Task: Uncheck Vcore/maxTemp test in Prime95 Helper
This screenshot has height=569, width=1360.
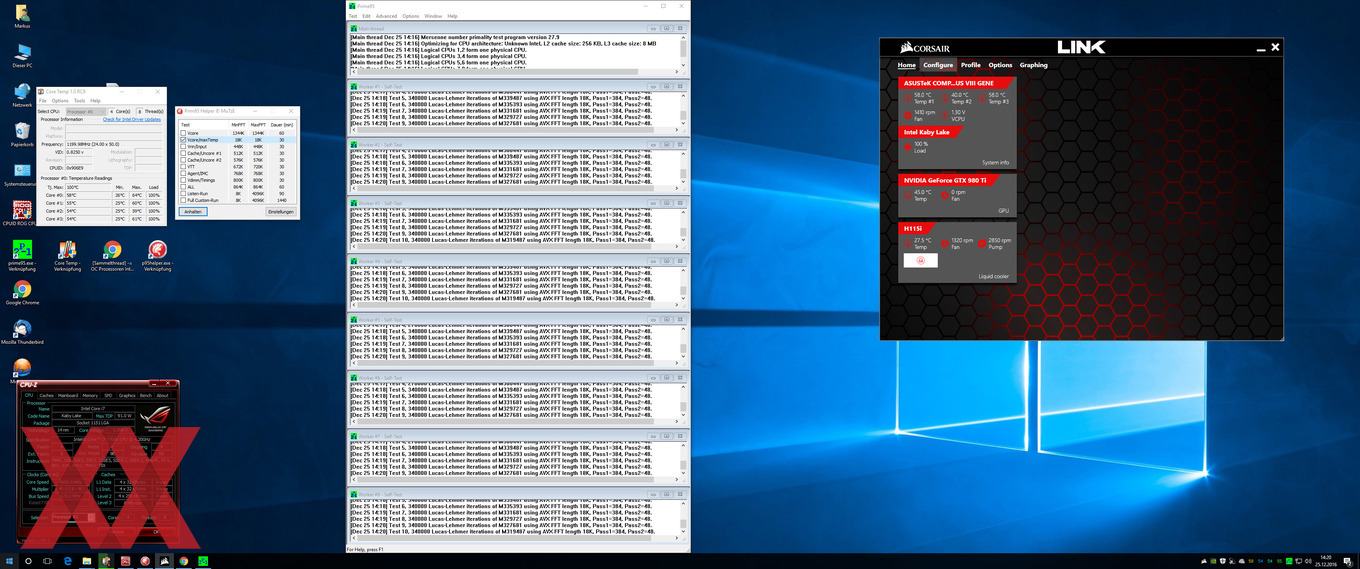Action: [x=183, y=140]
